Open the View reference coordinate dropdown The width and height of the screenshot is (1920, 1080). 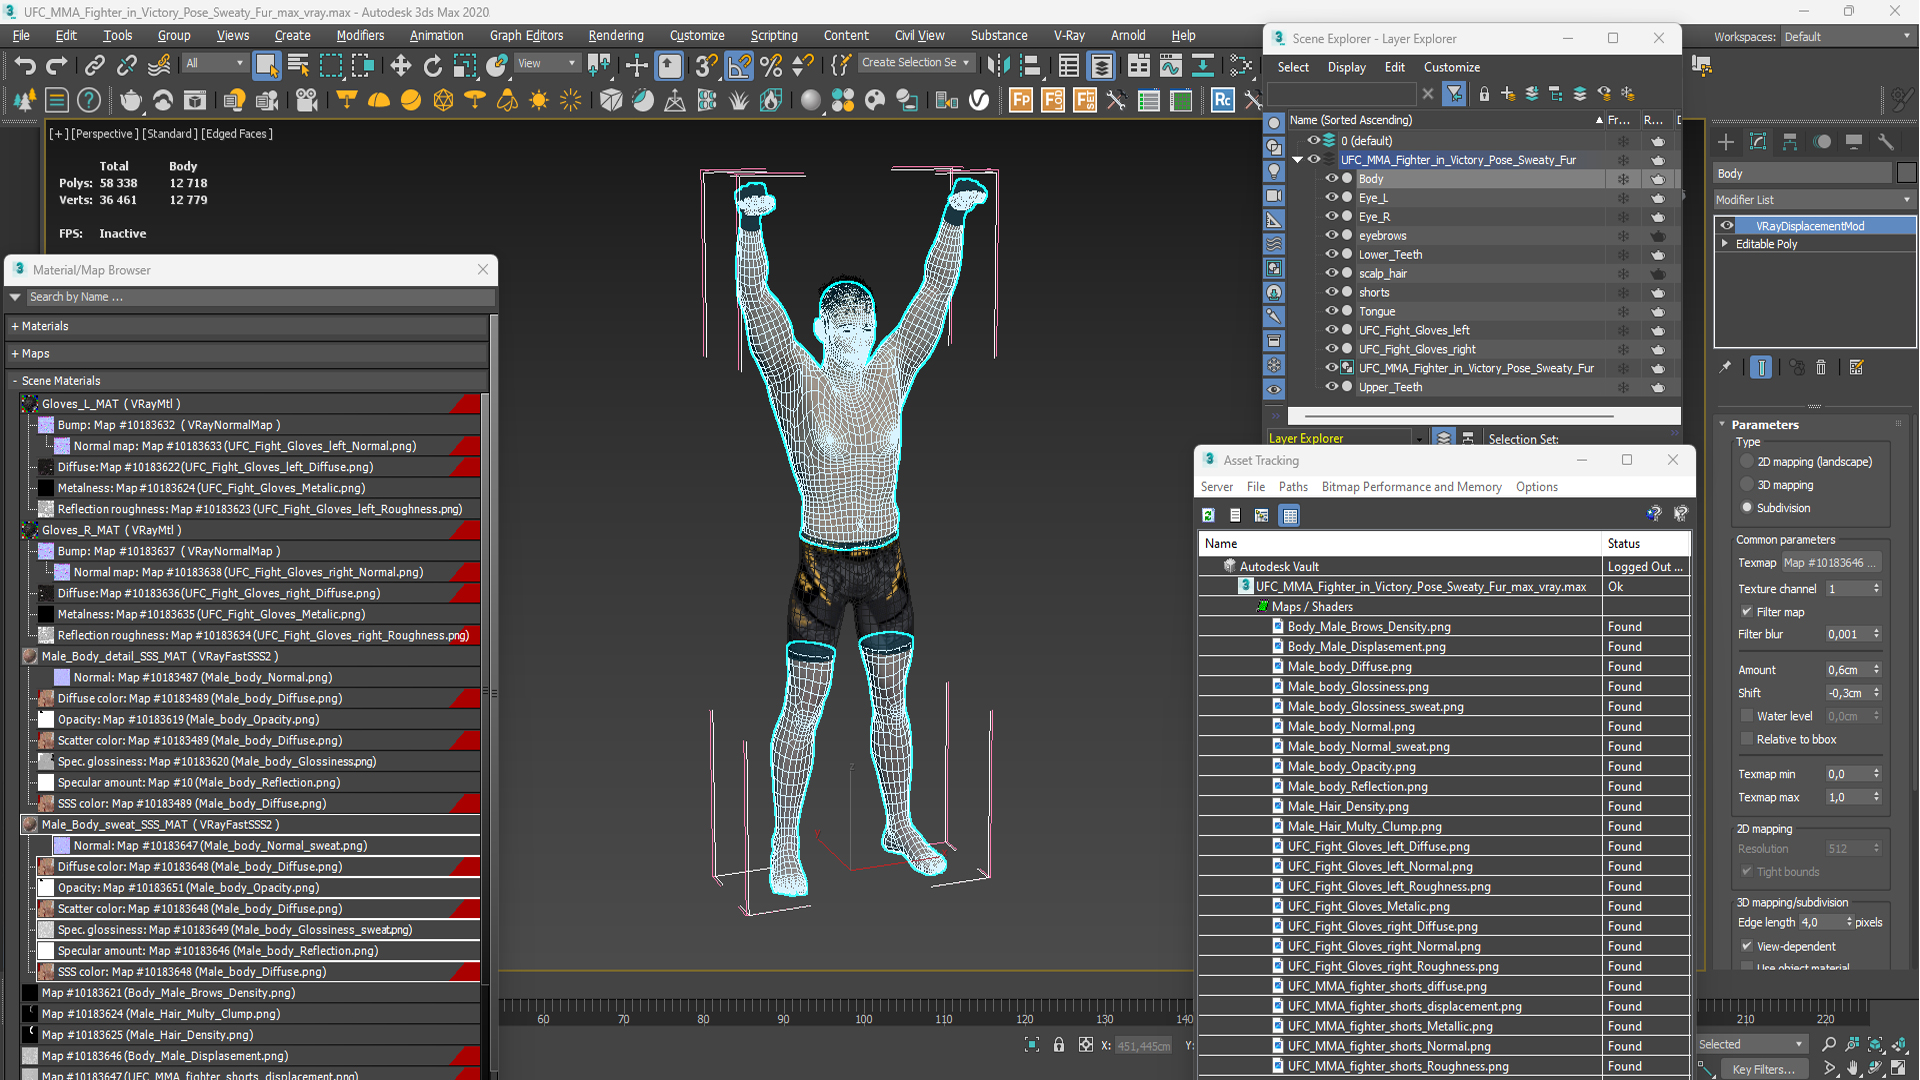click(546, 63)
